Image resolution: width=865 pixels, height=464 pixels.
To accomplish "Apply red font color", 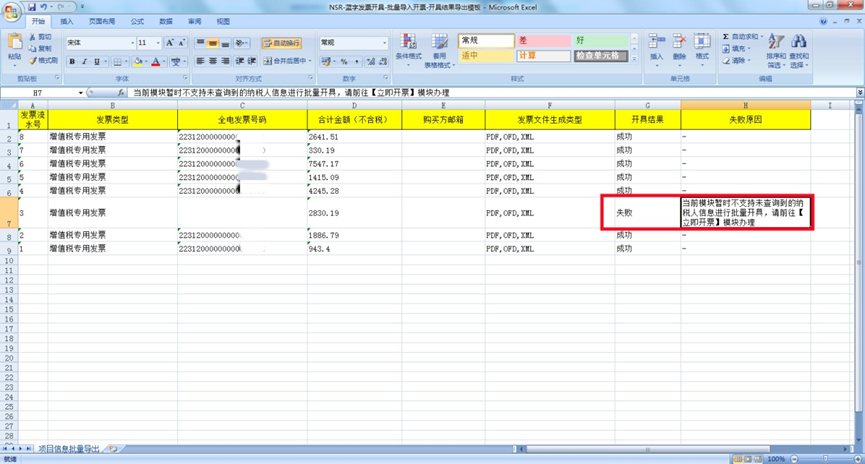I will coord(156,61).
